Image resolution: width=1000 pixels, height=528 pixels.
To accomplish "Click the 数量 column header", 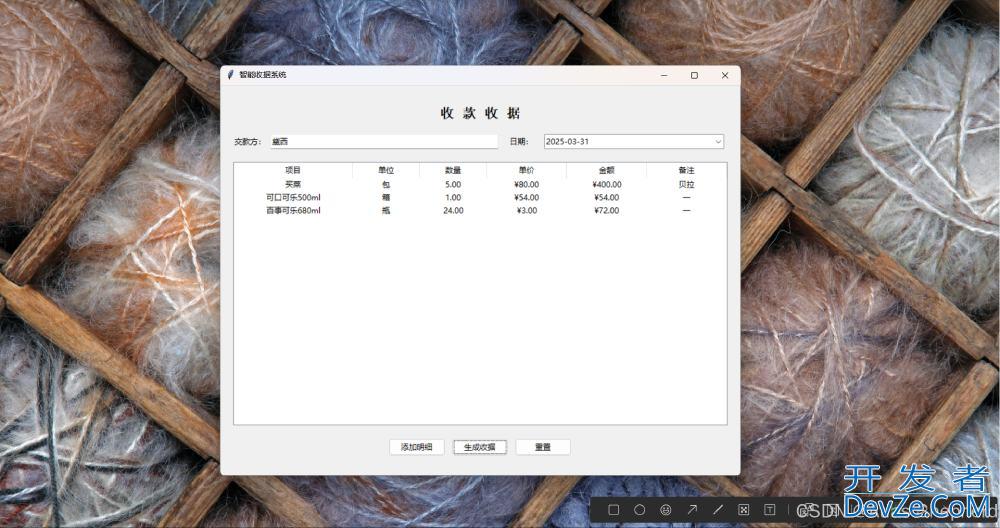I will tap(453, 170).
